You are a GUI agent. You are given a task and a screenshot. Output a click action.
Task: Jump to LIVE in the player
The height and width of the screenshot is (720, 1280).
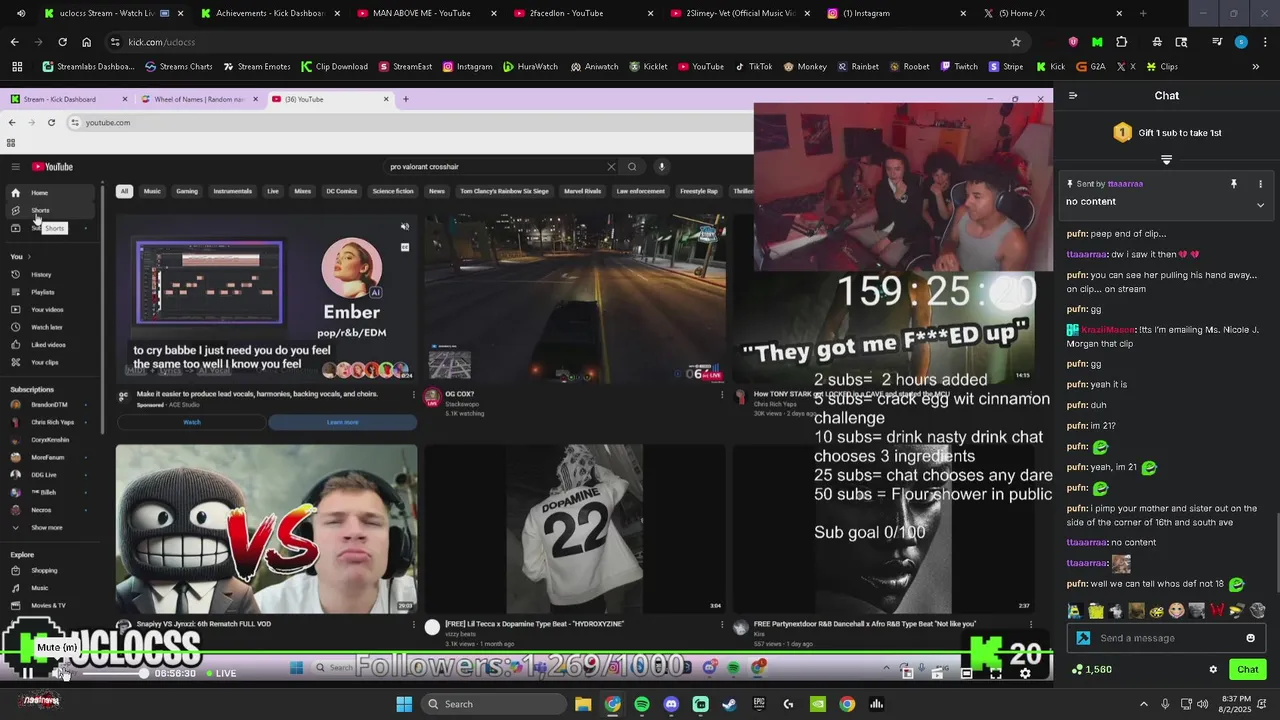coord(221,673)
